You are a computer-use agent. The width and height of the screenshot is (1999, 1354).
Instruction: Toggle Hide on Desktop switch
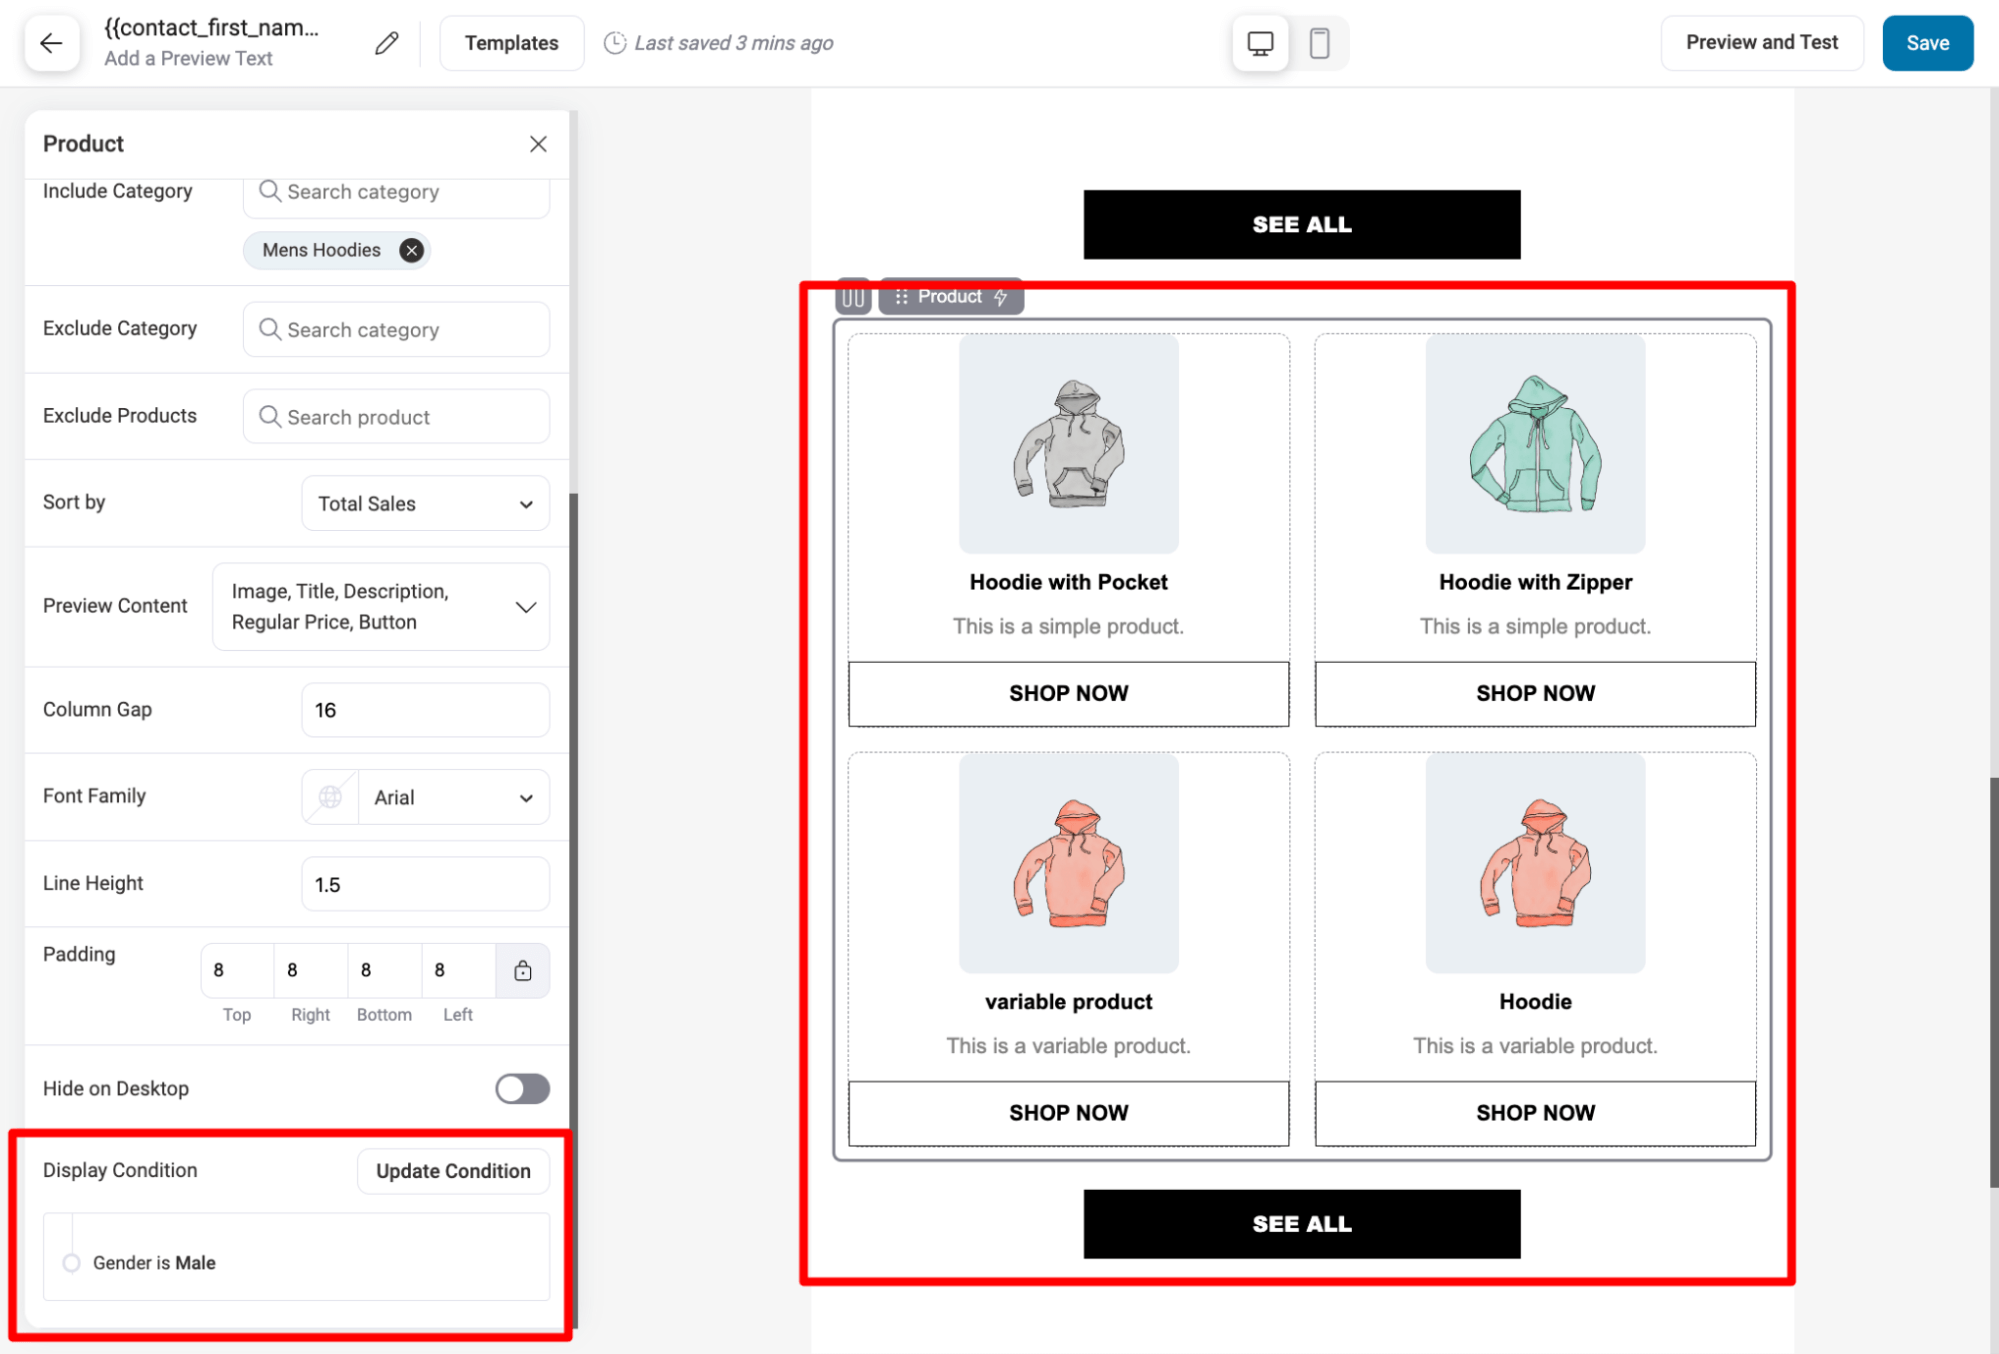(523, 1088)
